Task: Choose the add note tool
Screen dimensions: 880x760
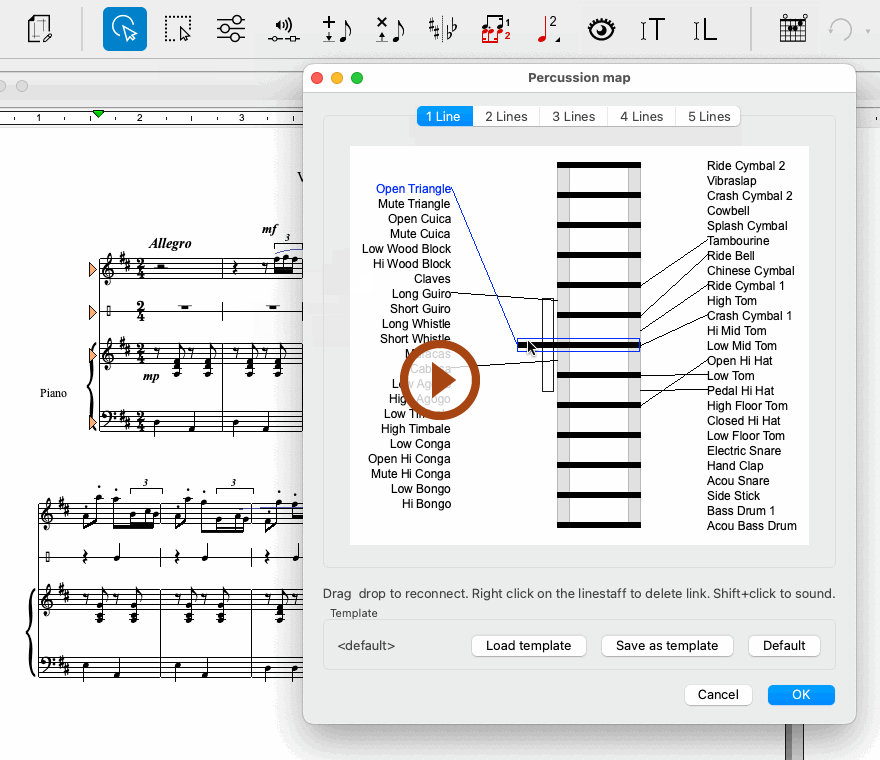Action: [337, 29]
